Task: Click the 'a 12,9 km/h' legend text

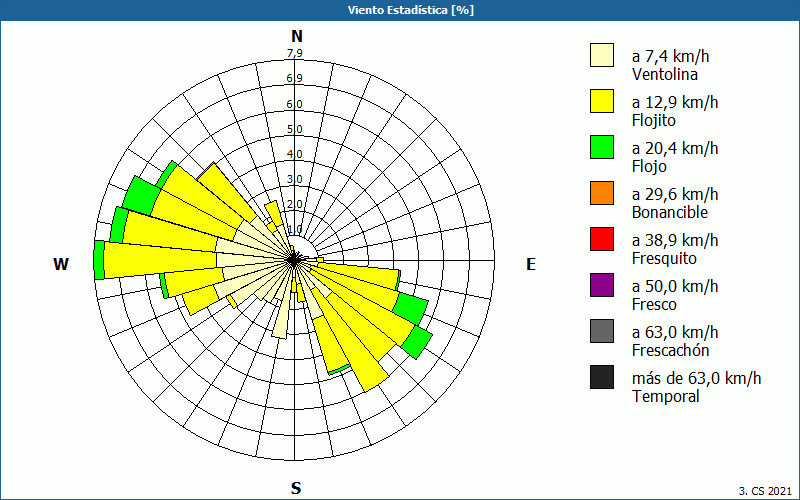Action: coord(675,103)
